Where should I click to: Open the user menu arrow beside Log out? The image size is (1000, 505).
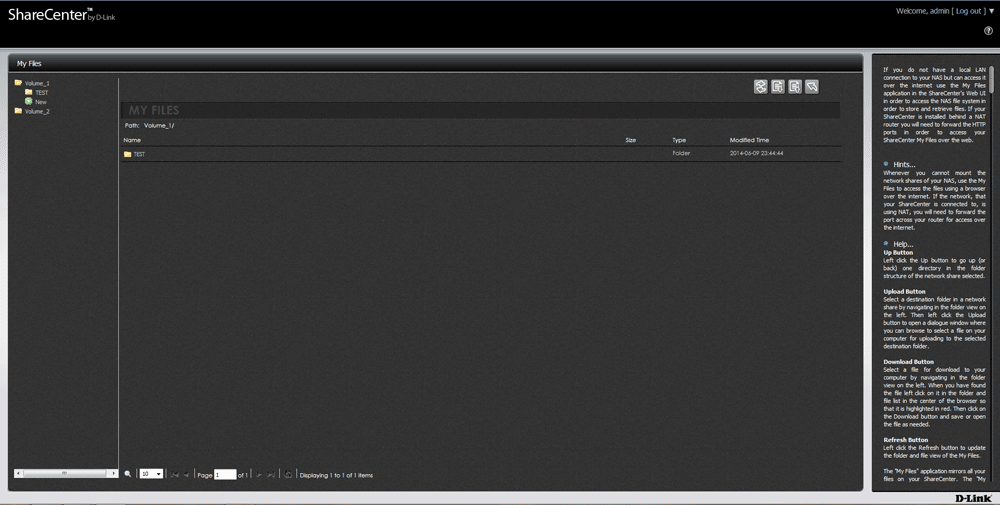click(x=991, y=11)
